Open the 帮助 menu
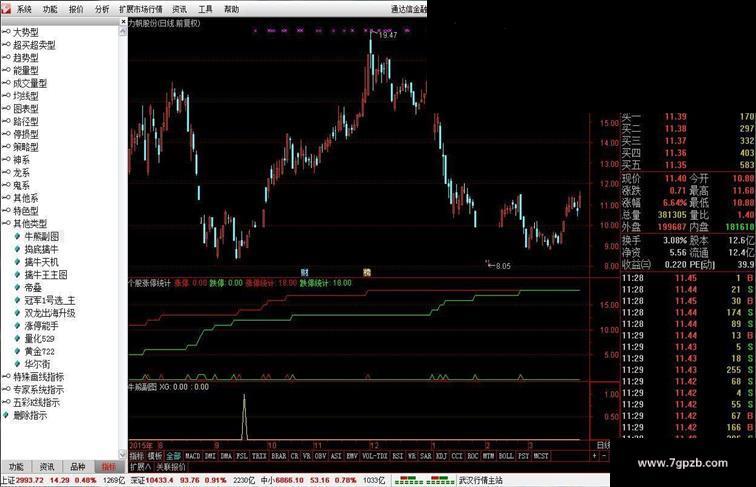The height and width of the screenshot is (487, 756). 232,9
